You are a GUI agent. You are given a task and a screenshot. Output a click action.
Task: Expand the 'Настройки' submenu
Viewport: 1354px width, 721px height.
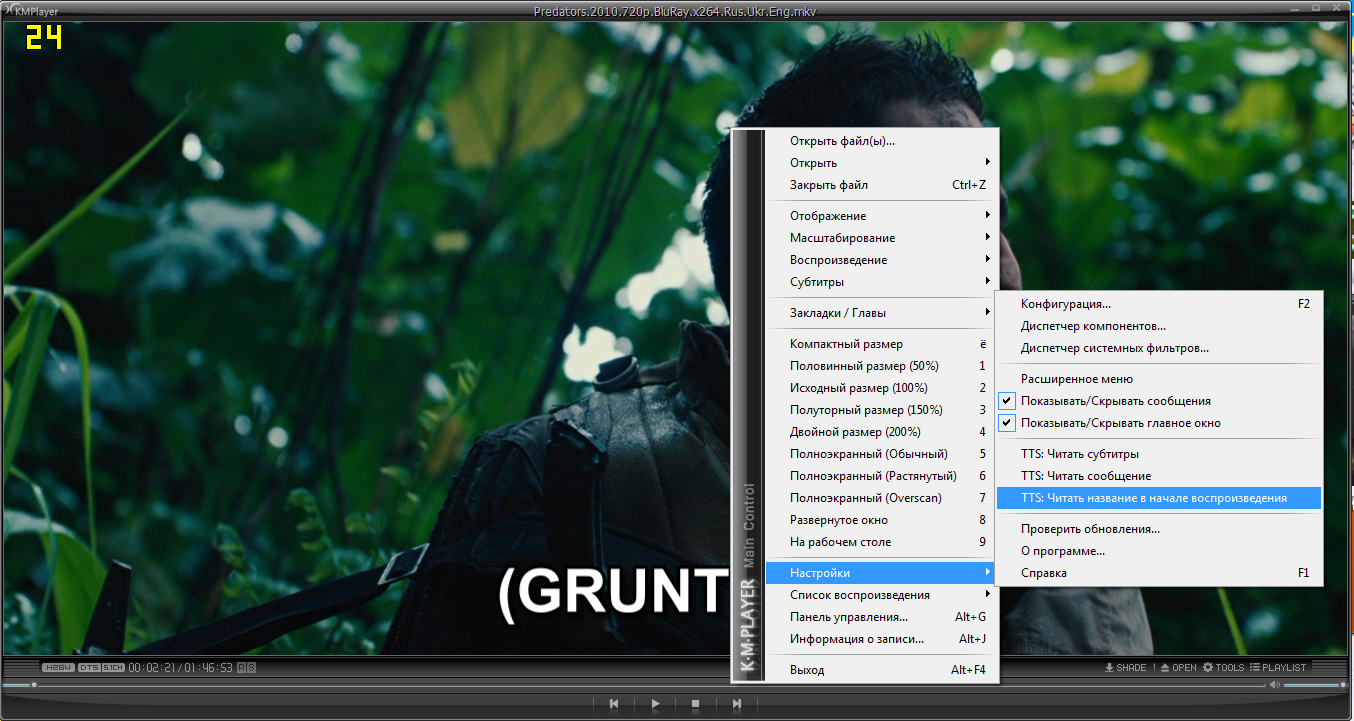[x=881, y=573]
